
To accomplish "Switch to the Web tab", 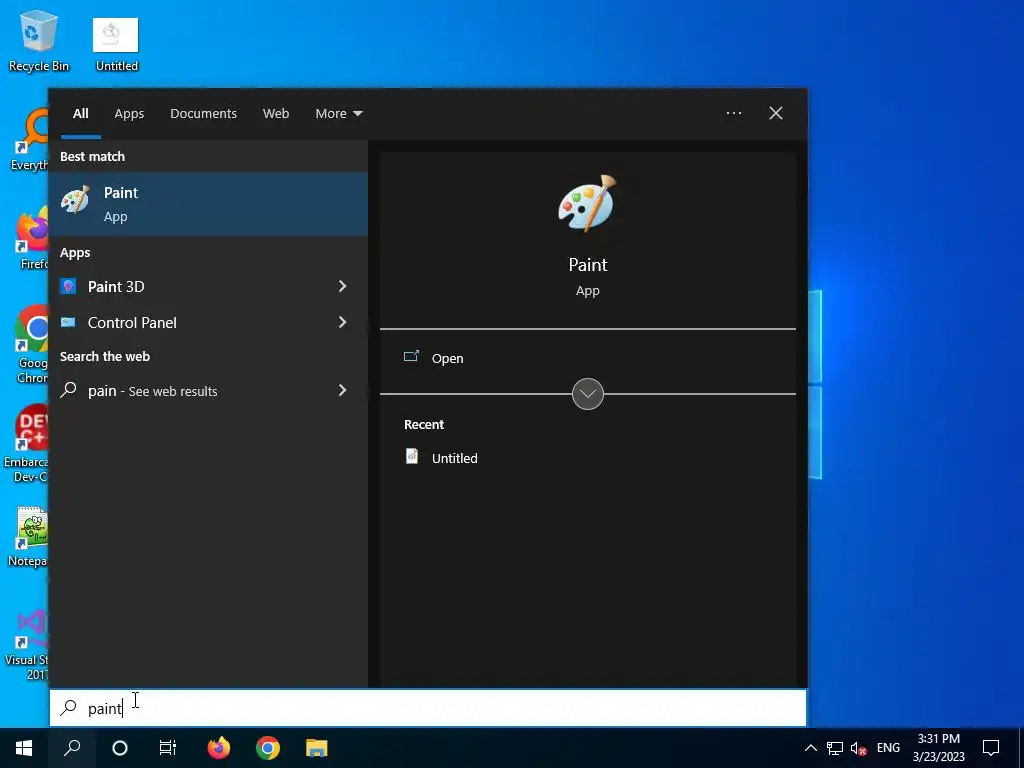I will (276, 114).
